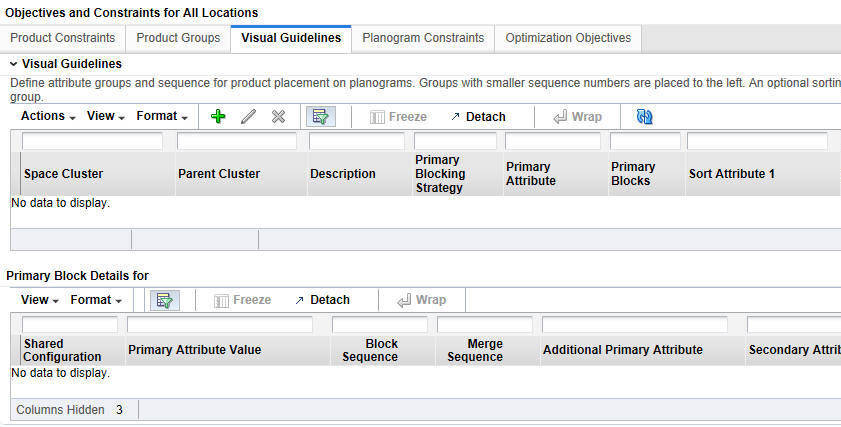The width and height of the screenshot is (841, 427).
Task: Open the View menu in Primary Block Details
Action: (40, 300)
